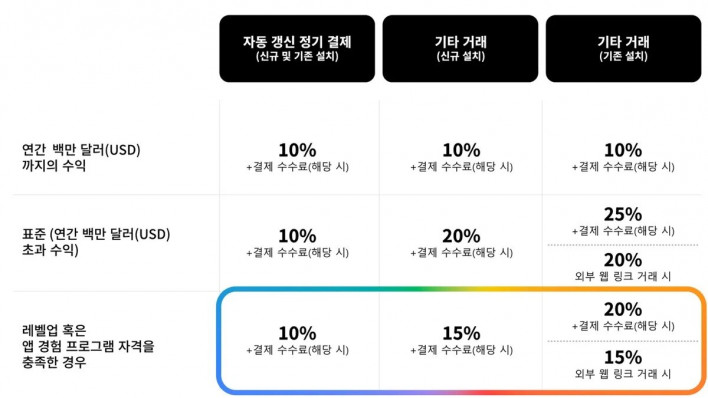This screenshot has width=708, height=398.
Task: Click the 15% 신규 설치 value in highlighted box
Action: pos(461,333)
